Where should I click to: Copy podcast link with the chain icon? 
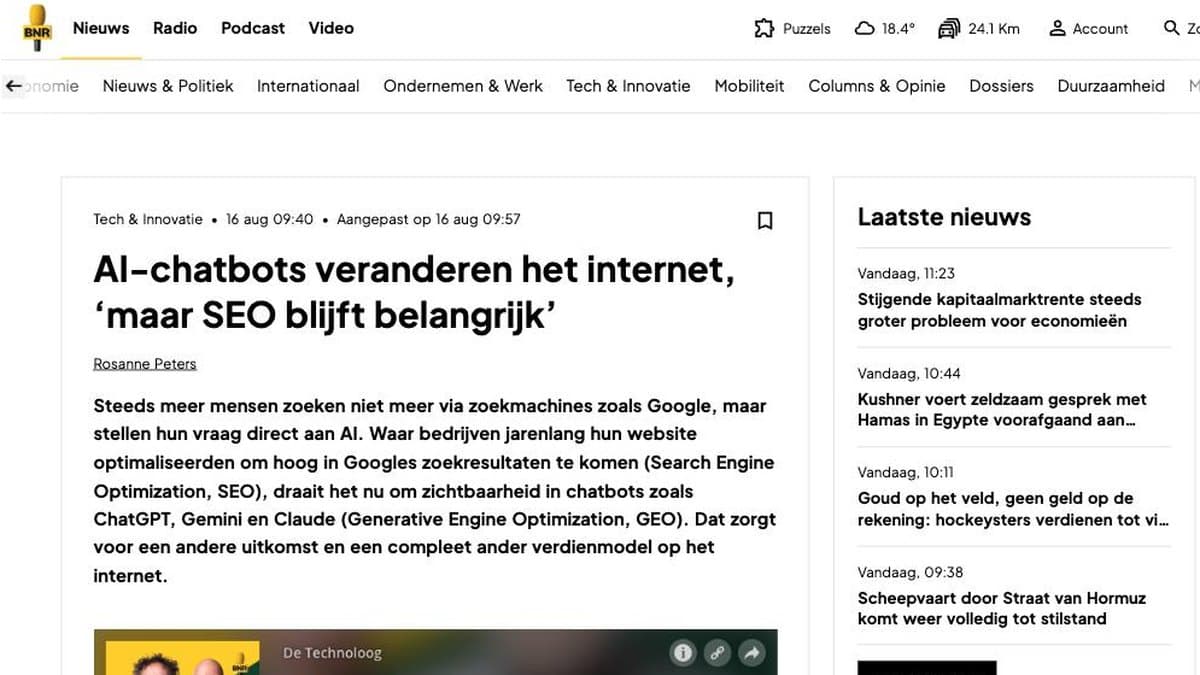[x=717, y=653]
